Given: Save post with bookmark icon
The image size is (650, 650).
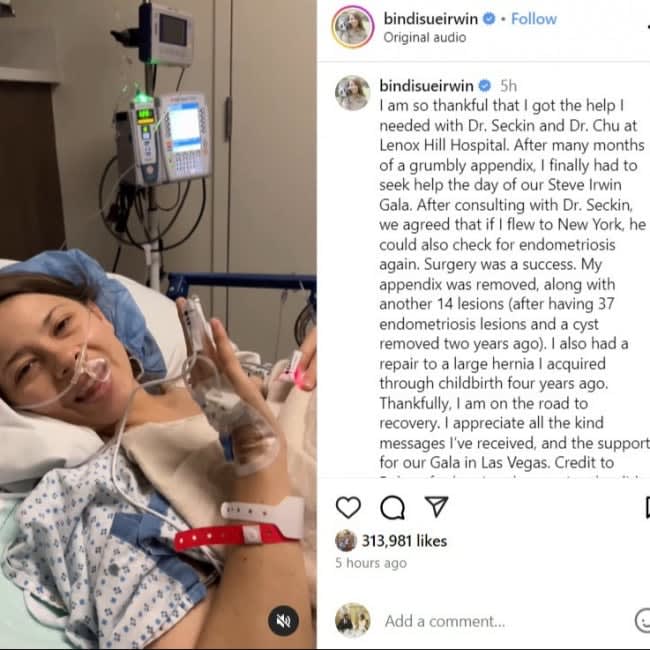Looking at the screenshot, I should click(647, 507).
